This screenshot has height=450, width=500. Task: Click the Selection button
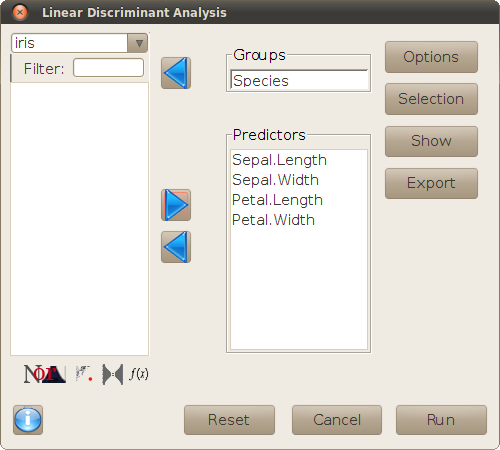(x=431, y=99)
